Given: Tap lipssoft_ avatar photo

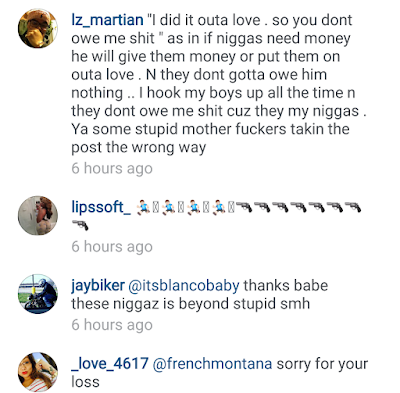Looking at the screenshot, I should (38, 215).
